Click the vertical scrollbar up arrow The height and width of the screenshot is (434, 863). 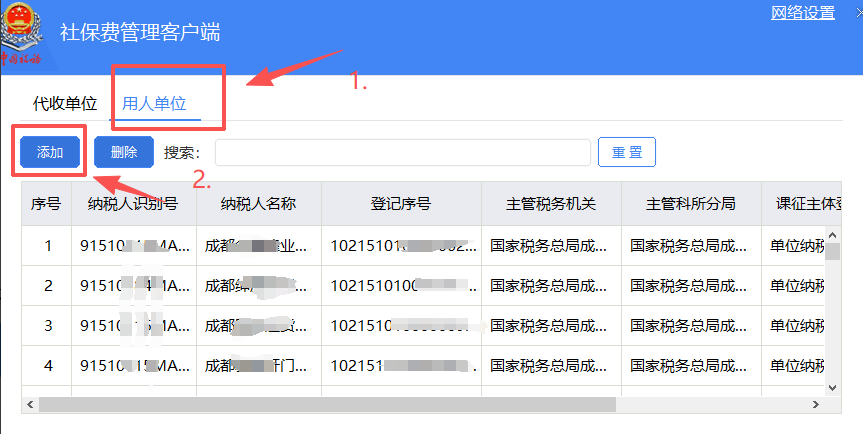(x=832, y=235)
